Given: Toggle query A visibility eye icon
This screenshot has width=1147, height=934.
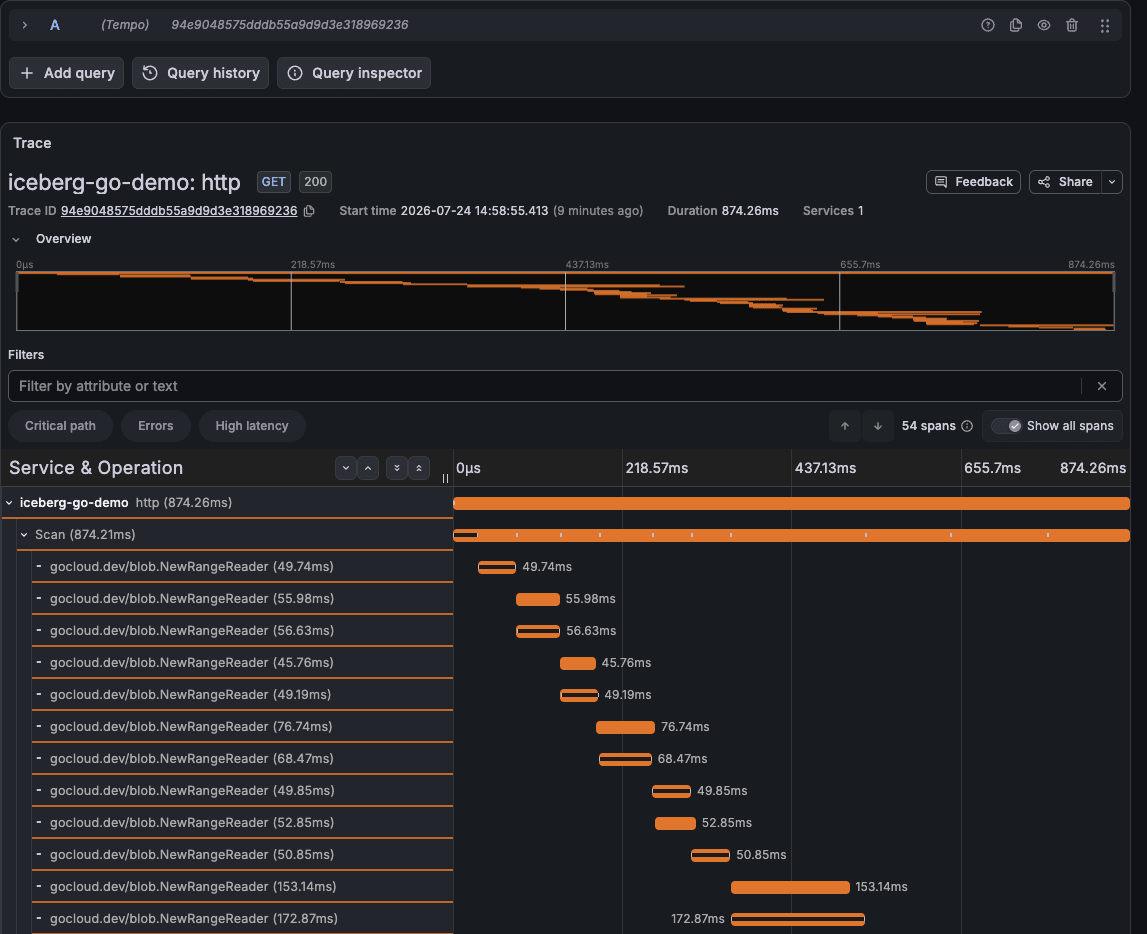Looking at the screenshot, I should click(1044, 25).
